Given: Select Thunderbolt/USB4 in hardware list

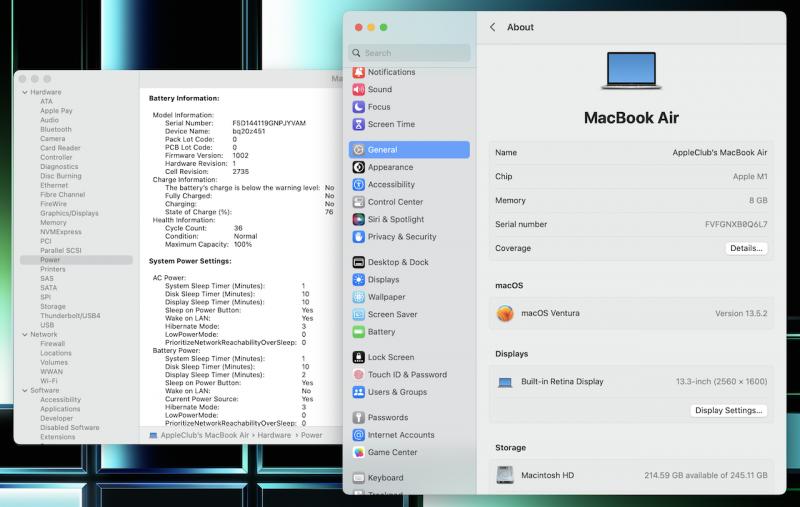Looking at the screenshot, I should coord(70,316).
